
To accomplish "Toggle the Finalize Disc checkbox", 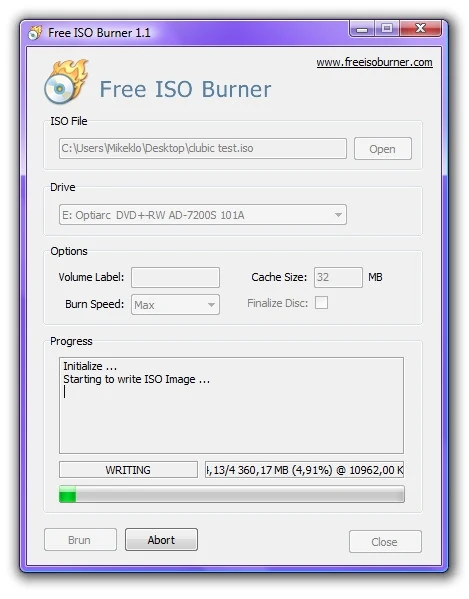I will click(321, 303).
